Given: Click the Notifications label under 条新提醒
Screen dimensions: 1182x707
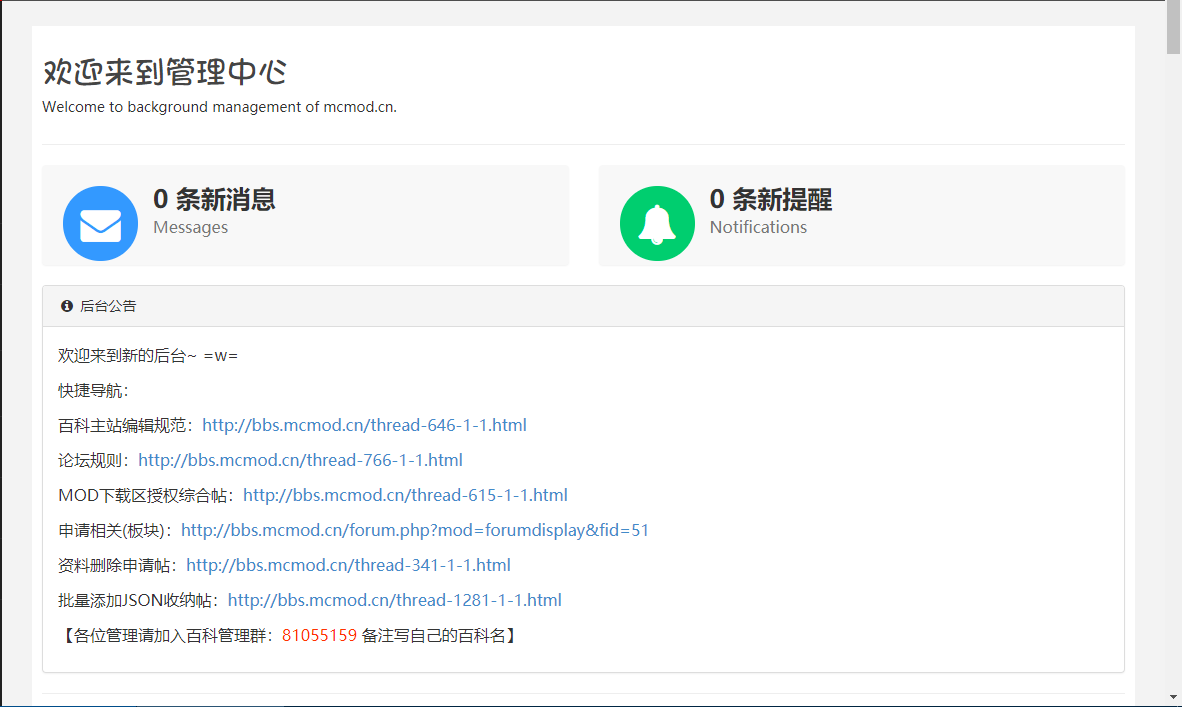Looking at the screenshot, I should coord(758,227).
